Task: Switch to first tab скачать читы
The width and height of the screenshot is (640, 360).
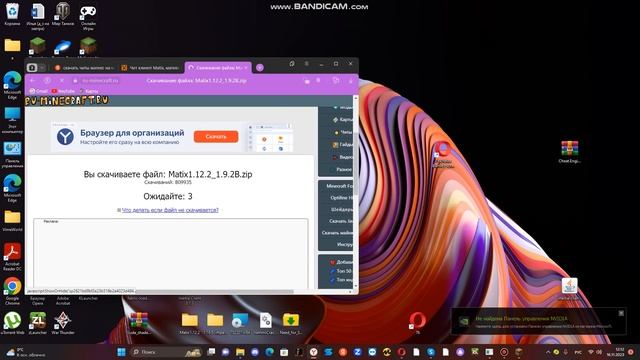Action: 84,68
